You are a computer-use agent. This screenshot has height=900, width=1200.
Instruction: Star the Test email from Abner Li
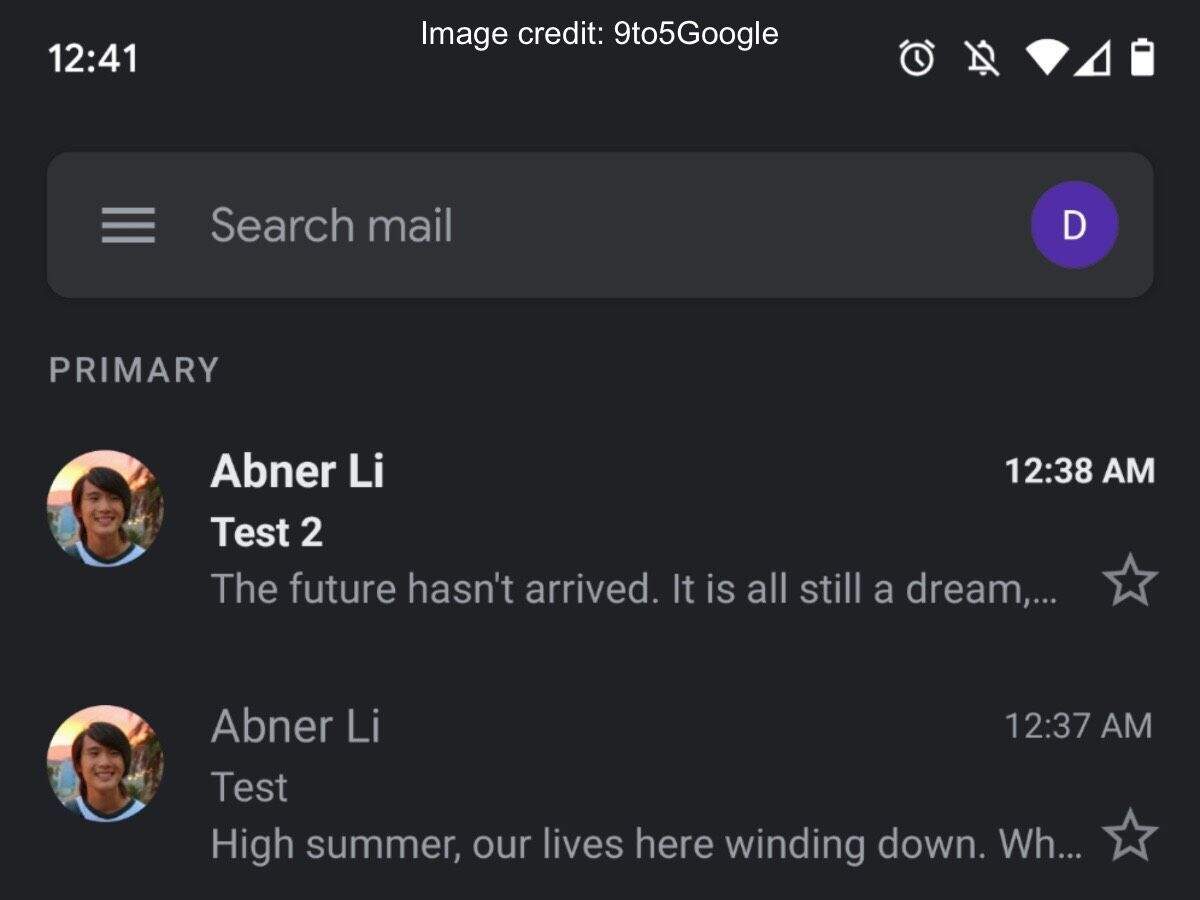tap(1130, 835)
